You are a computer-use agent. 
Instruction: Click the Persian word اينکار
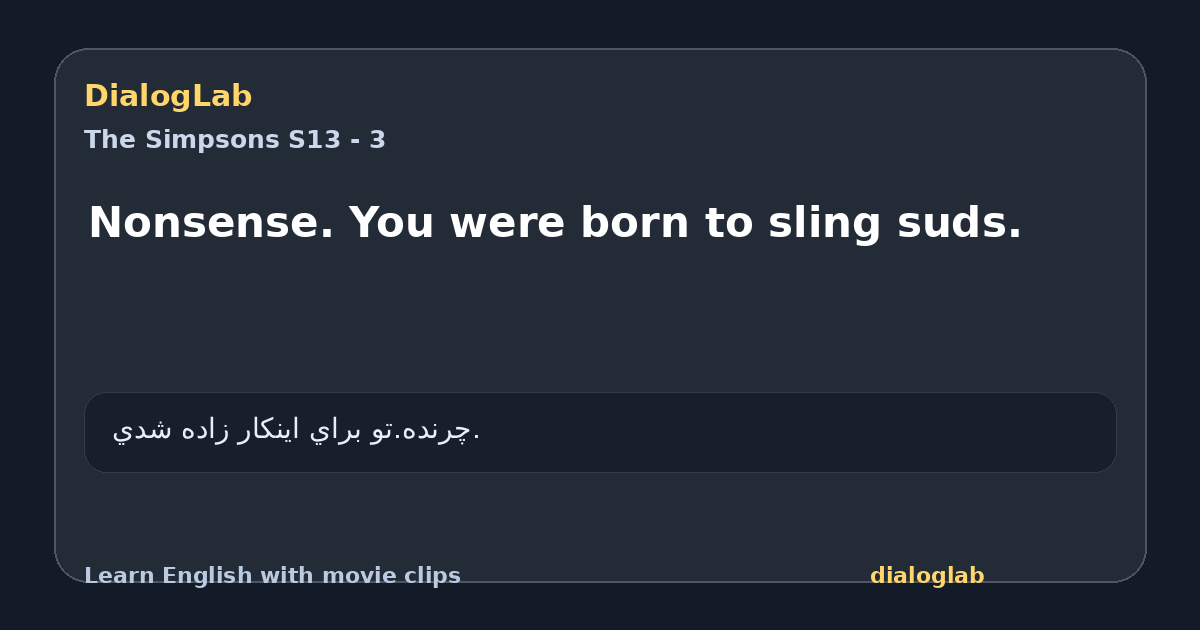(x=268, y=430)
